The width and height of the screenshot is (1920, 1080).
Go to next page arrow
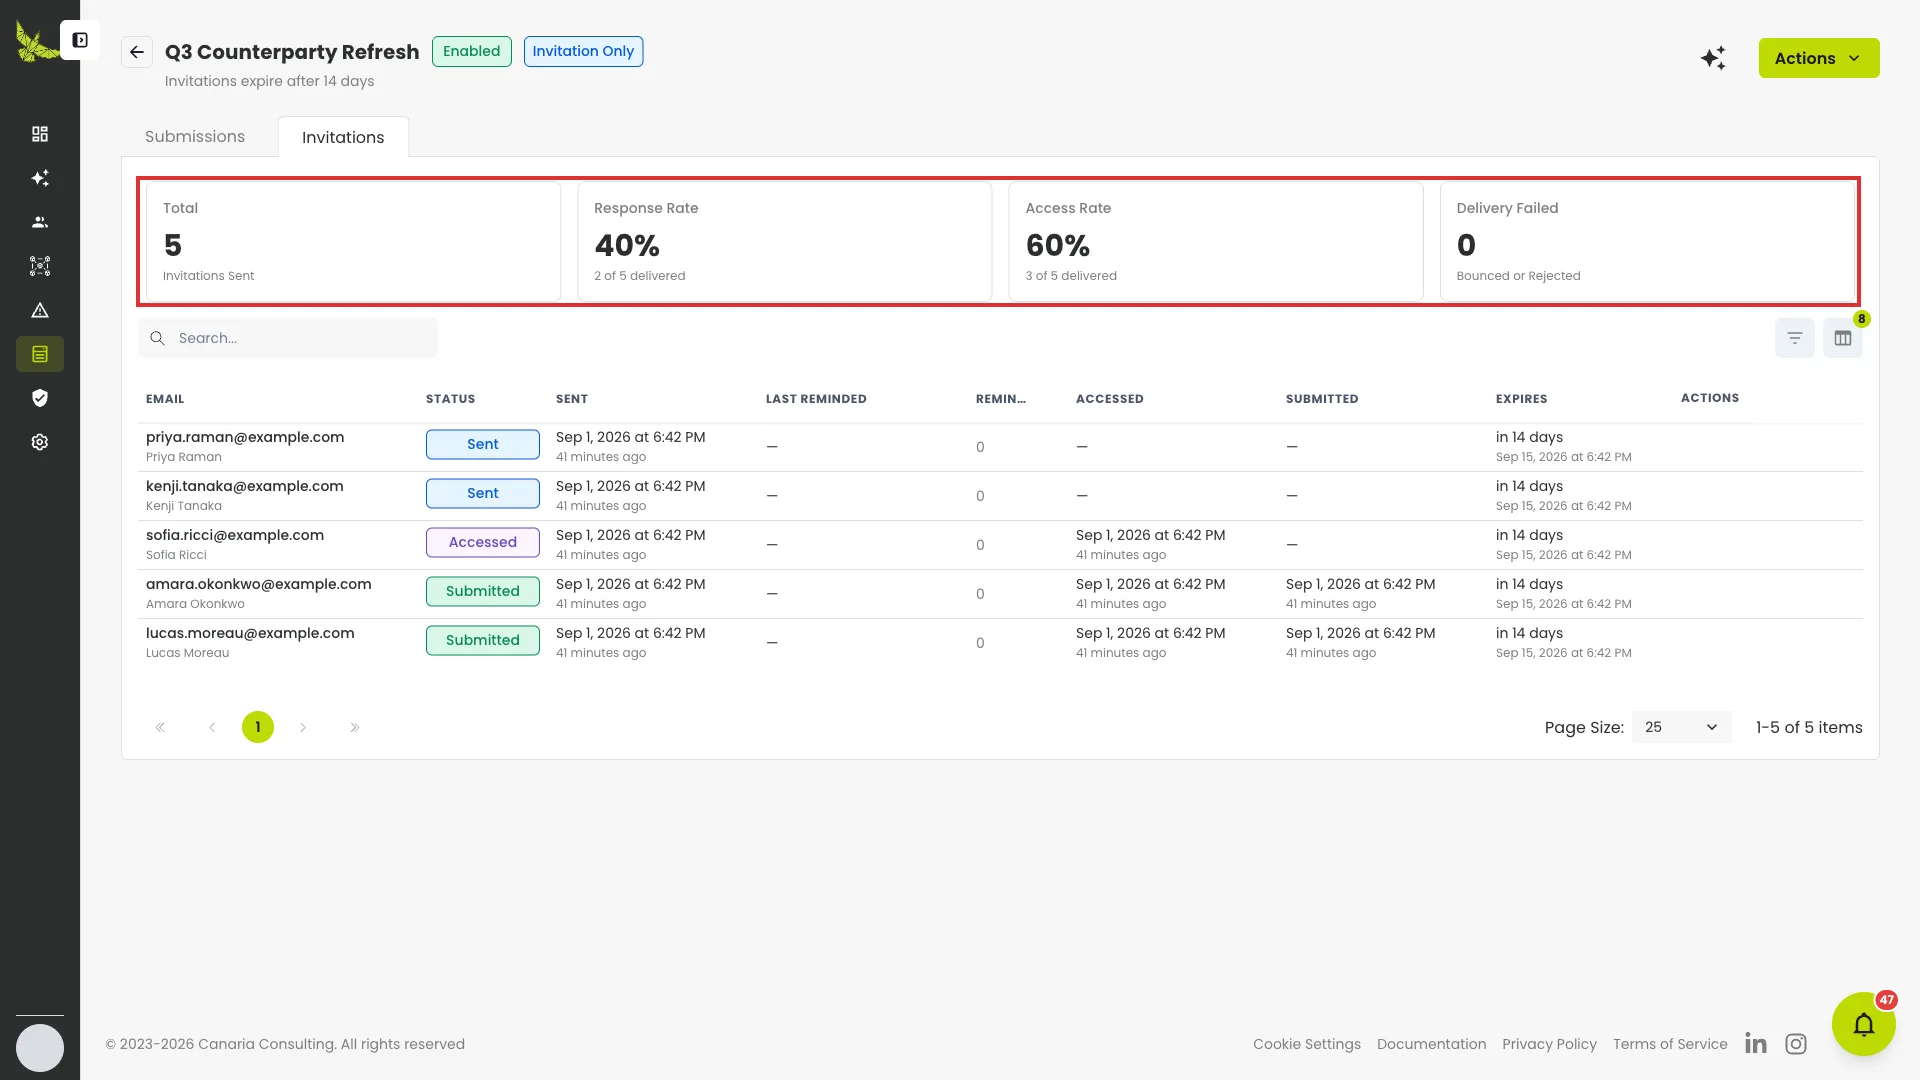coord(303,727)
